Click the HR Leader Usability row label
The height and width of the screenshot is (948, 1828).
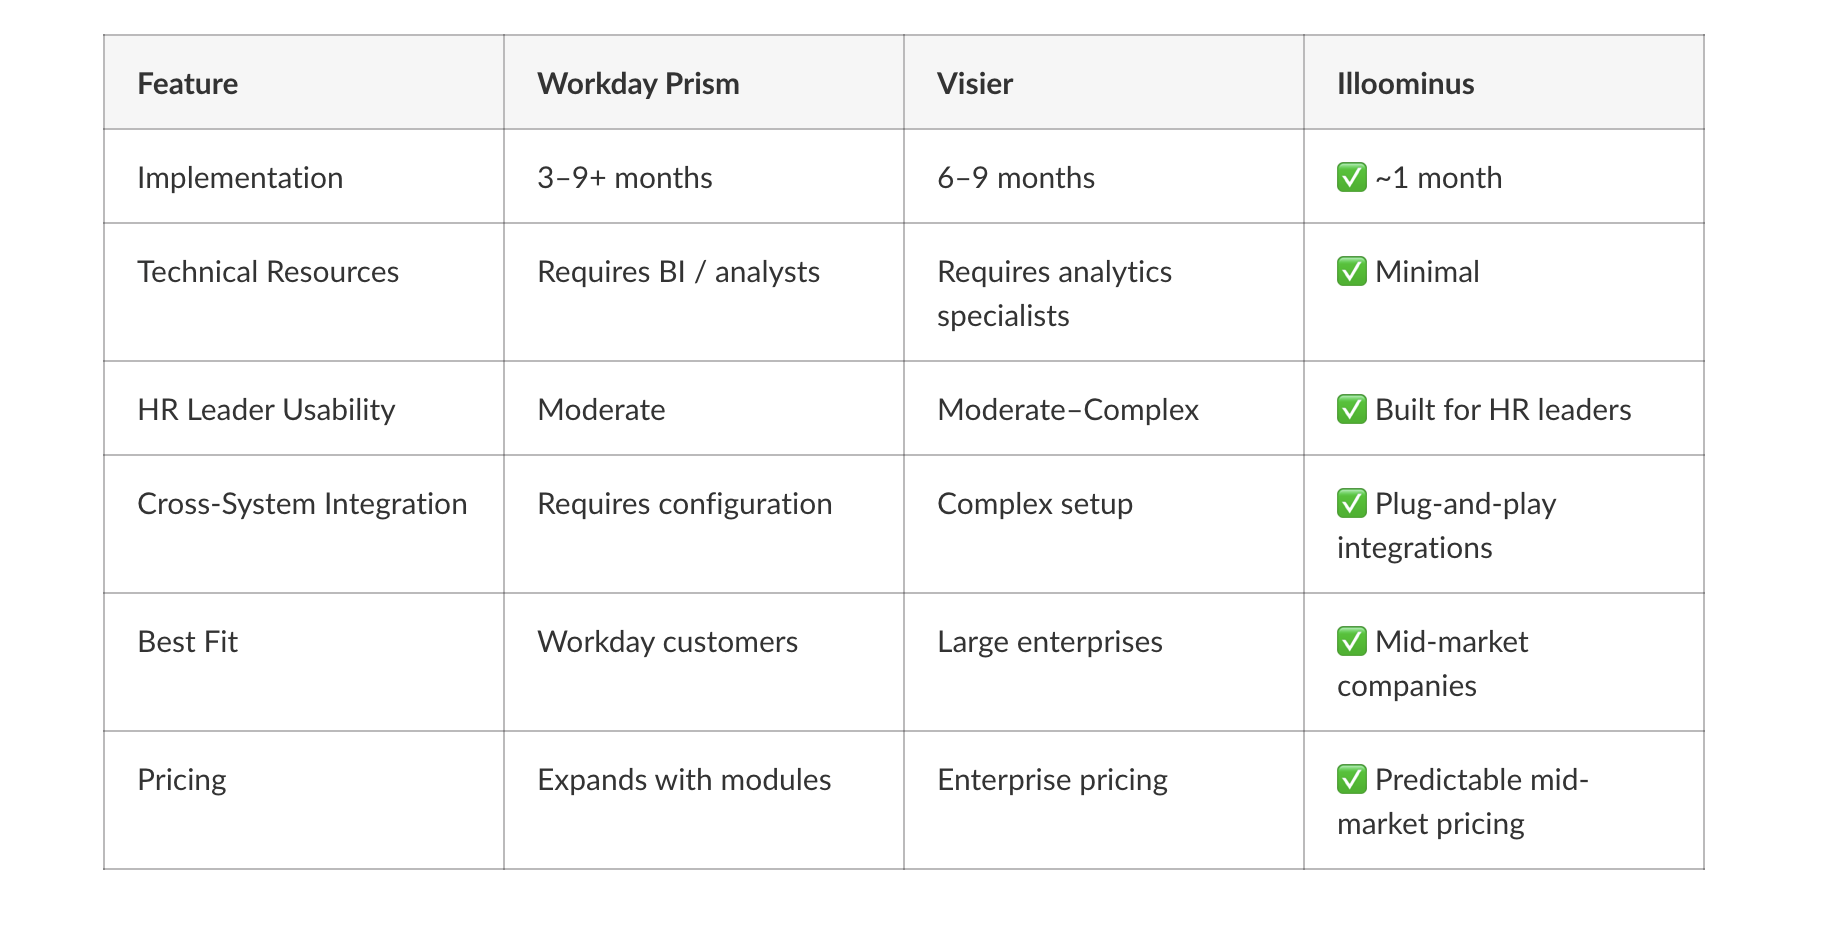(x=266, y=409)
